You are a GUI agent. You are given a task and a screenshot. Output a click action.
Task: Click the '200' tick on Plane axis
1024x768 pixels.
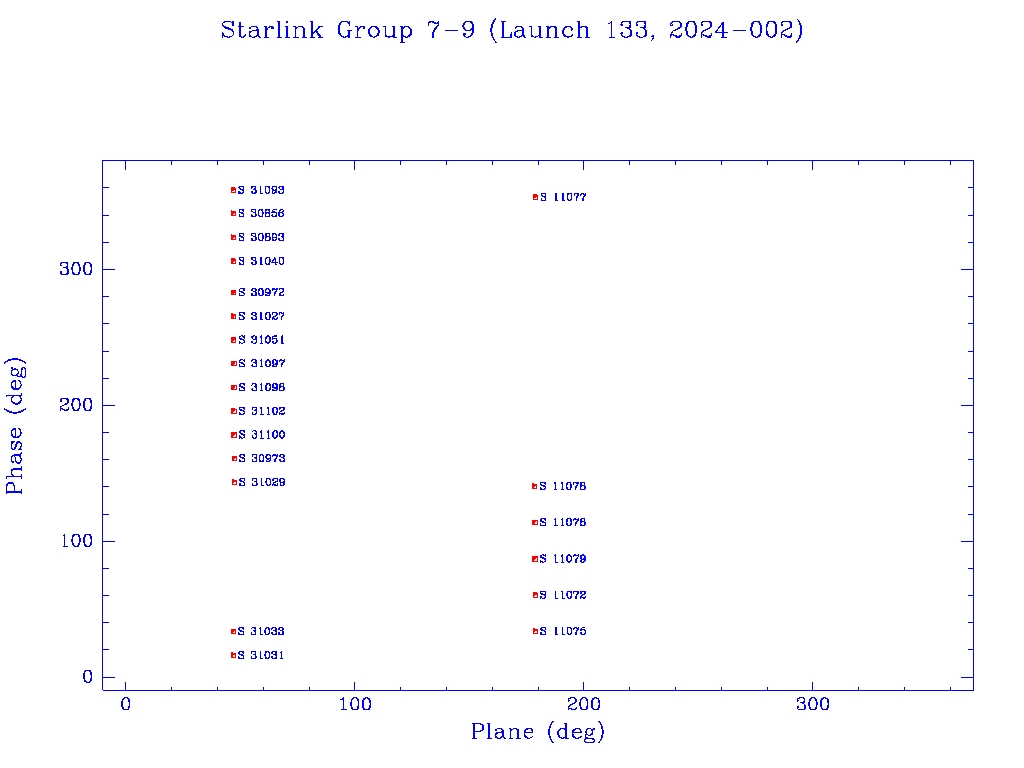pos(583,704)
